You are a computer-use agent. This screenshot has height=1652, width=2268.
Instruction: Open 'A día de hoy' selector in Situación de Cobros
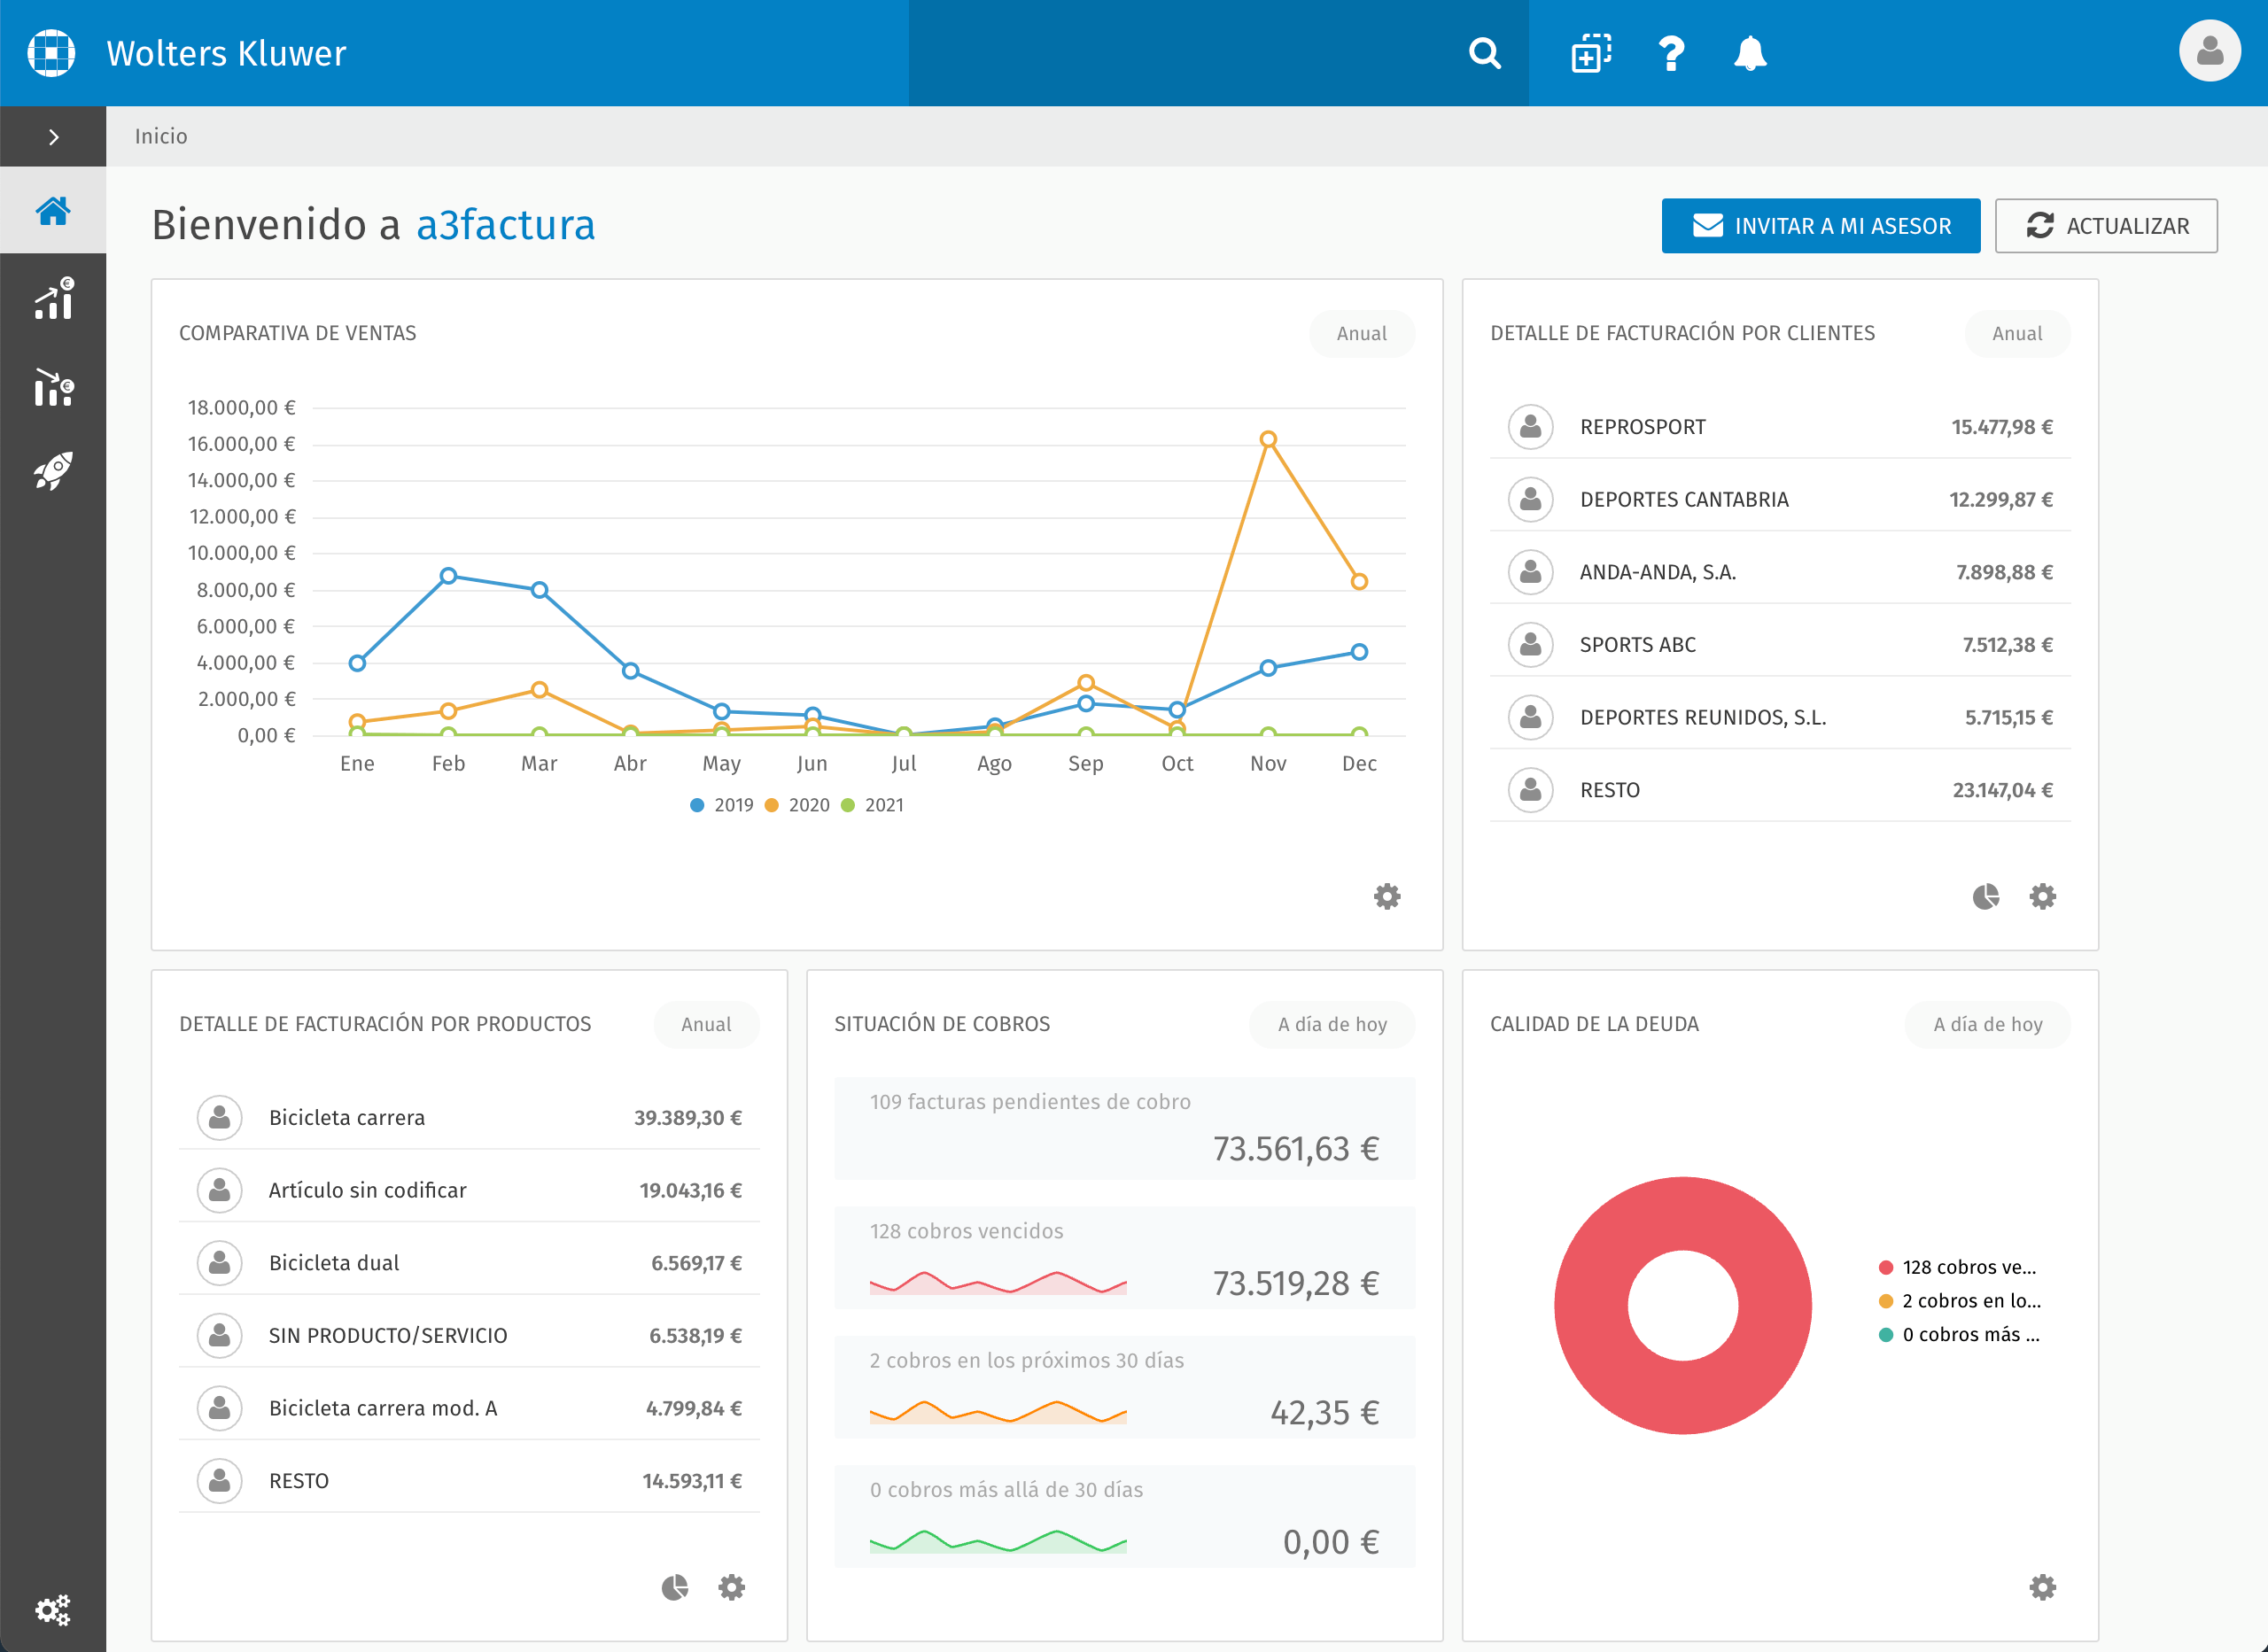point(1332,1024)
